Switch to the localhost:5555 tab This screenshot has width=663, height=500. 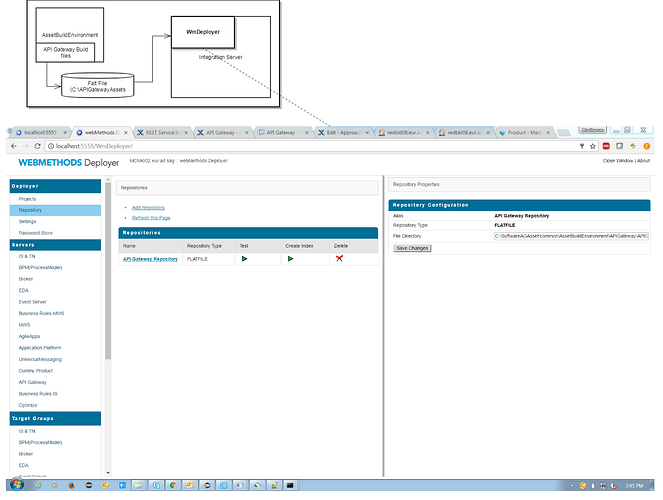coord(40,133)
